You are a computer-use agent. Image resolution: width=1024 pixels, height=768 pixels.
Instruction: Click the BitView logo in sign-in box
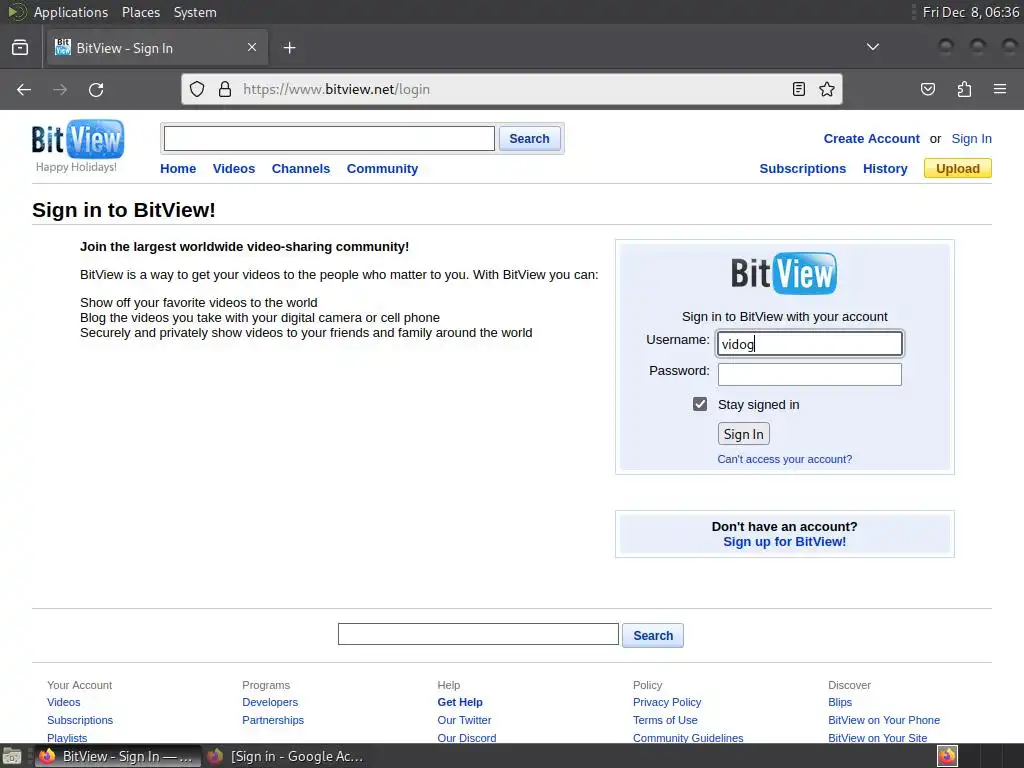coord(784,273)
